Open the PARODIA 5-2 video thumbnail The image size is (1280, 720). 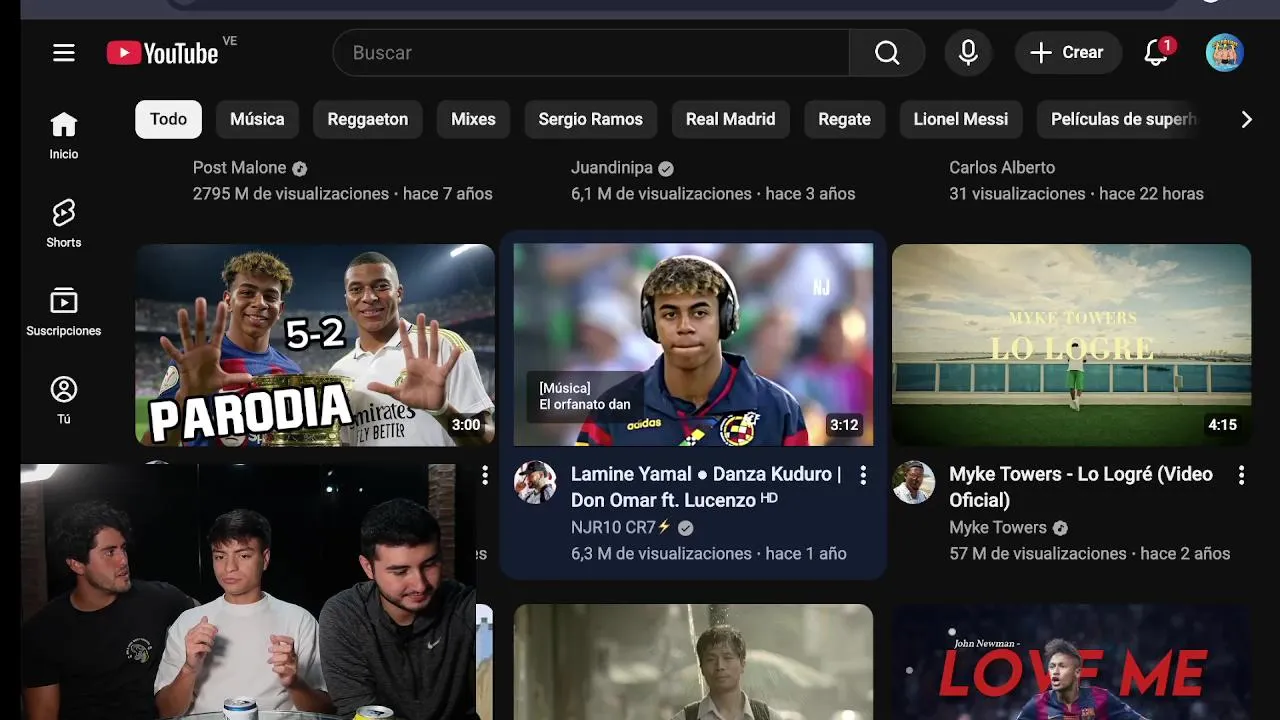(315, 345)
